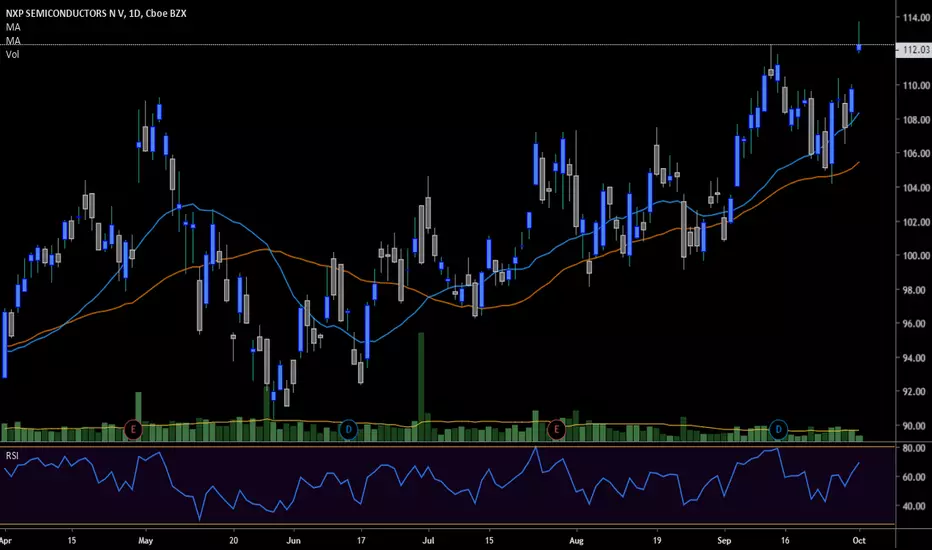Click the 16 date label

[785, 541]
